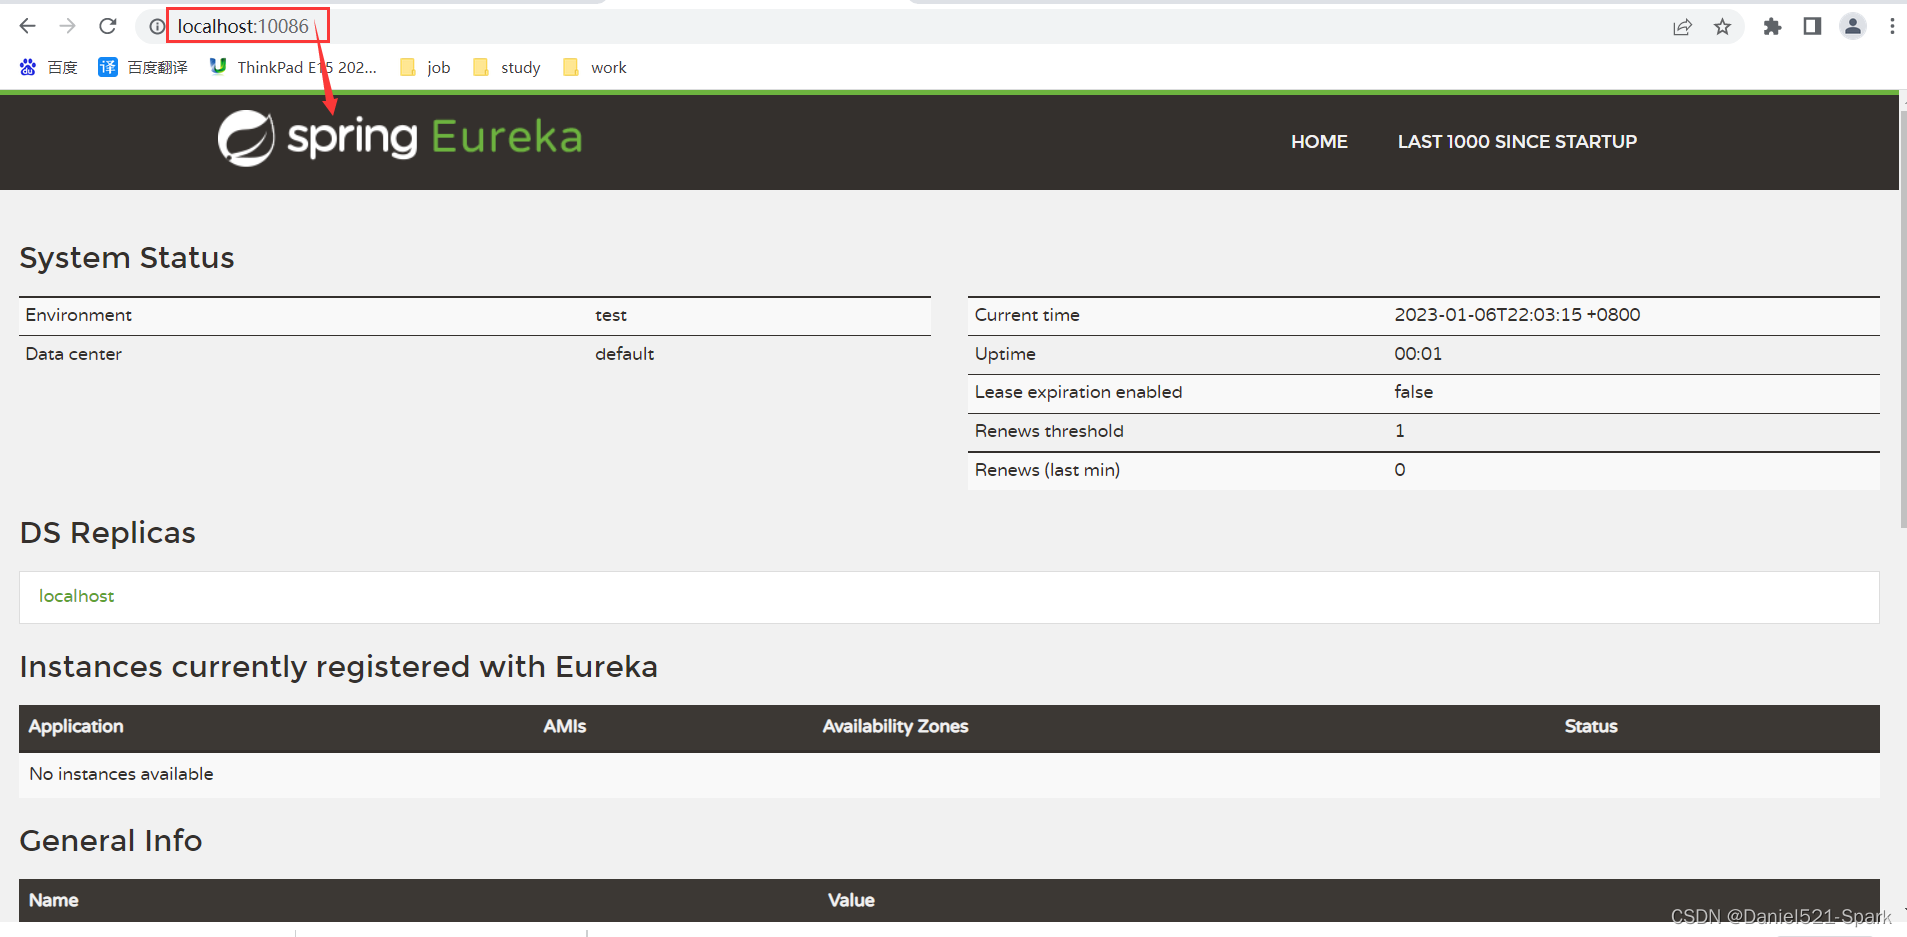
Task: Click the Availability Zones column header
Action: (895, 727)
